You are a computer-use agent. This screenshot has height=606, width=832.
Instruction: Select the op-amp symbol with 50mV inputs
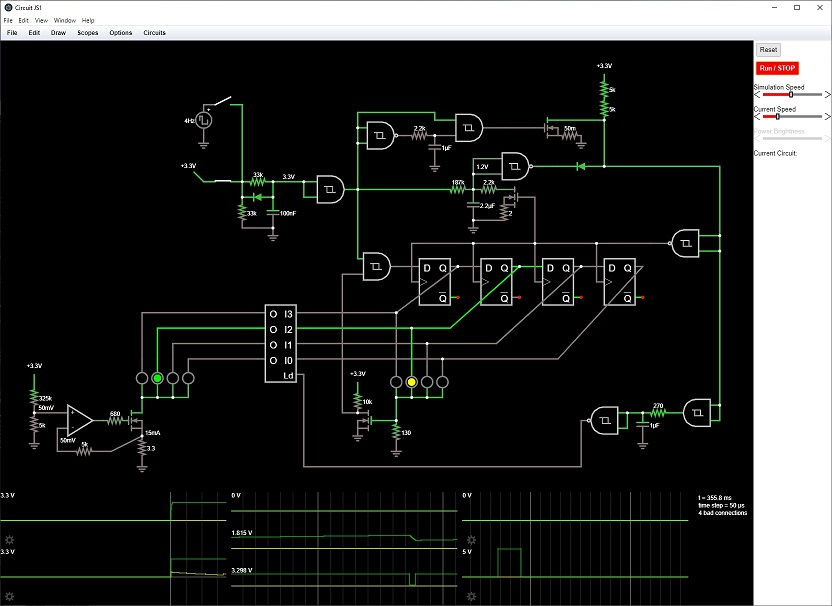pos(80,420)
